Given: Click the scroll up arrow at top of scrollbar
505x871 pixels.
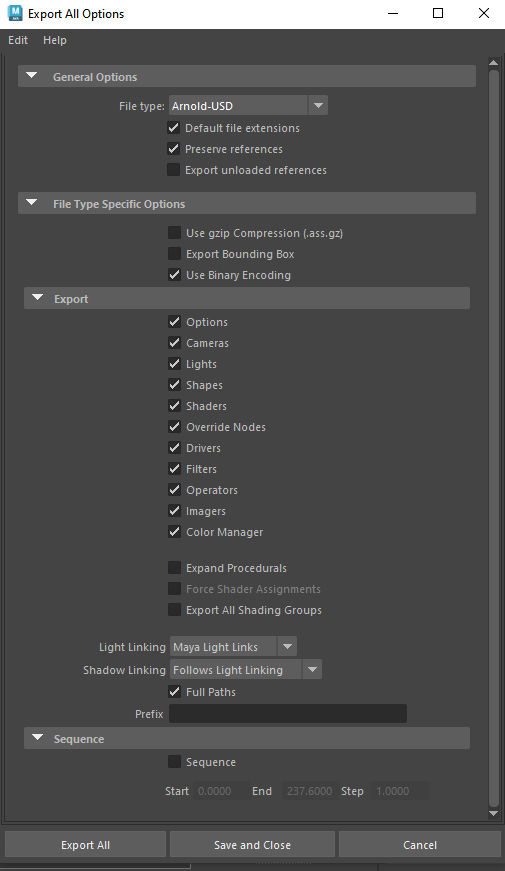Looking at the screenshot, I should coord(493,63).
